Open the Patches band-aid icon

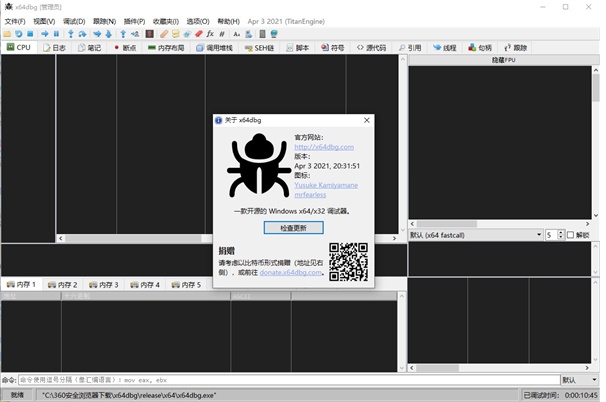pos(164,34)
